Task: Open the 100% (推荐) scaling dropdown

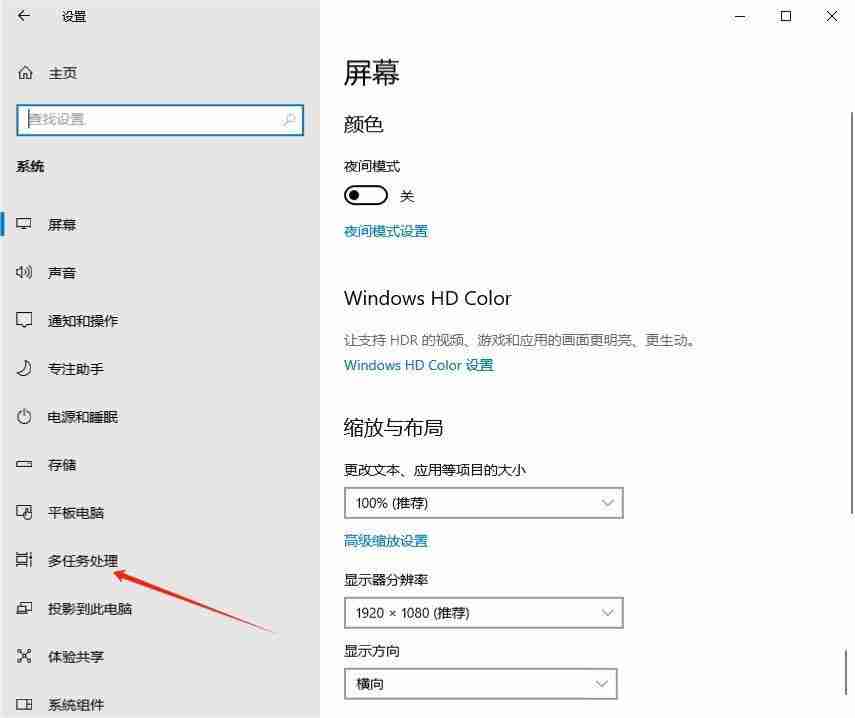Action: pyautogui.click(x=484, y=502)
